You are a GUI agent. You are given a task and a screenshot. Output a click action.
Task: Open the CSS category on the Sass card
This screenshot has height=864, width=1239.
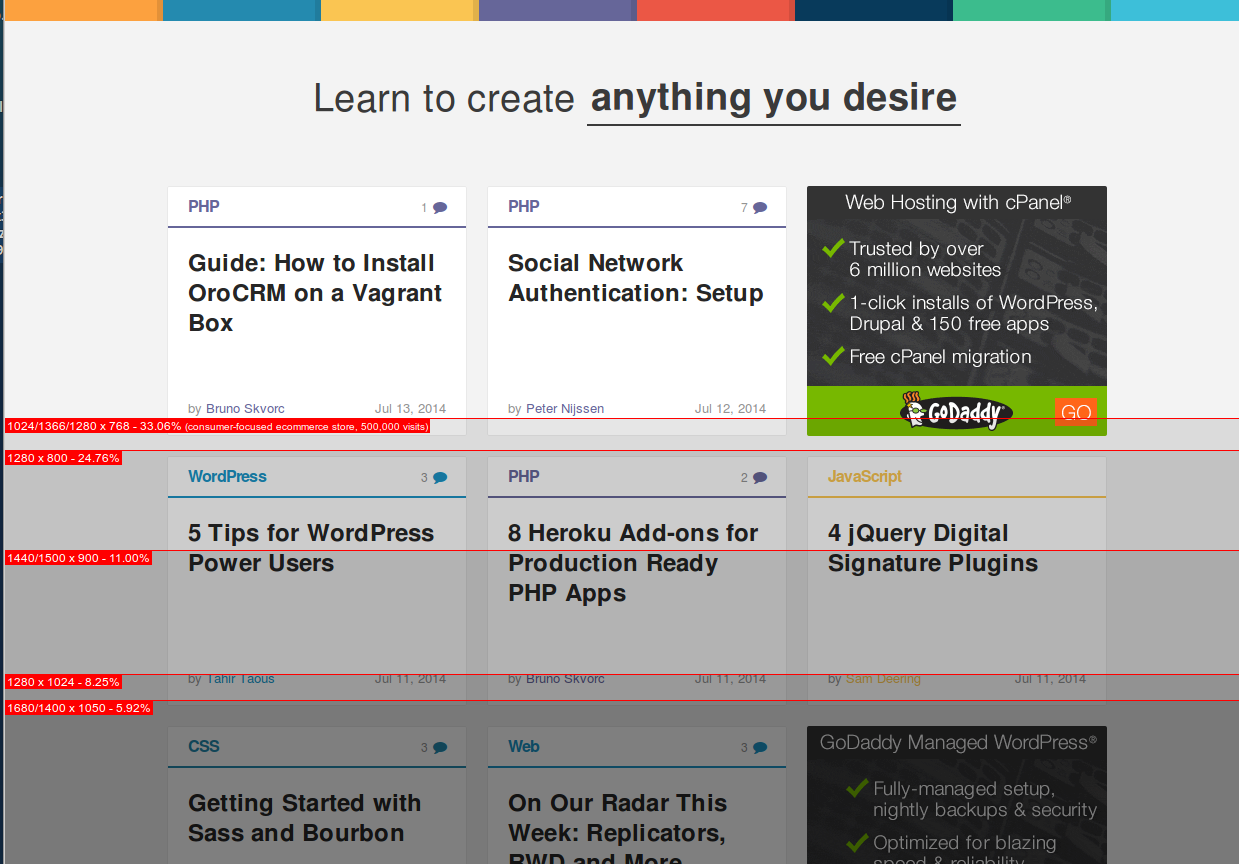203,747
